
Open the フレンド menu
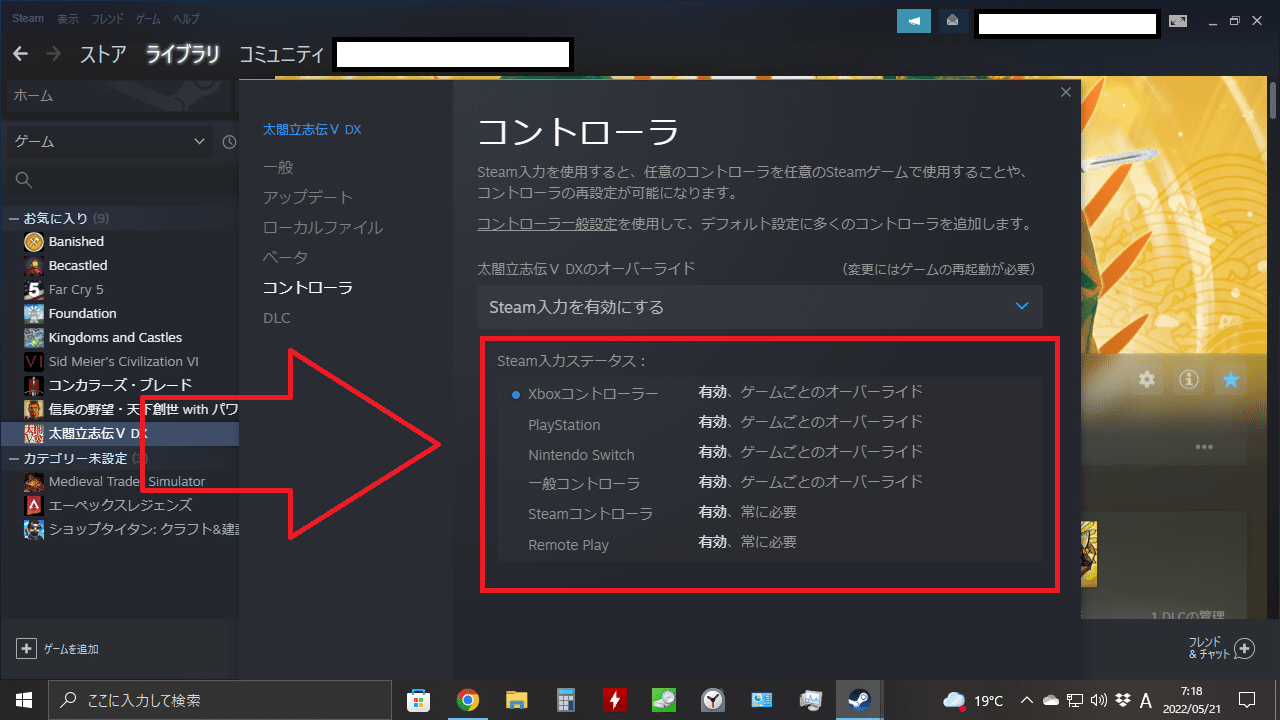[x=108, y=18]
